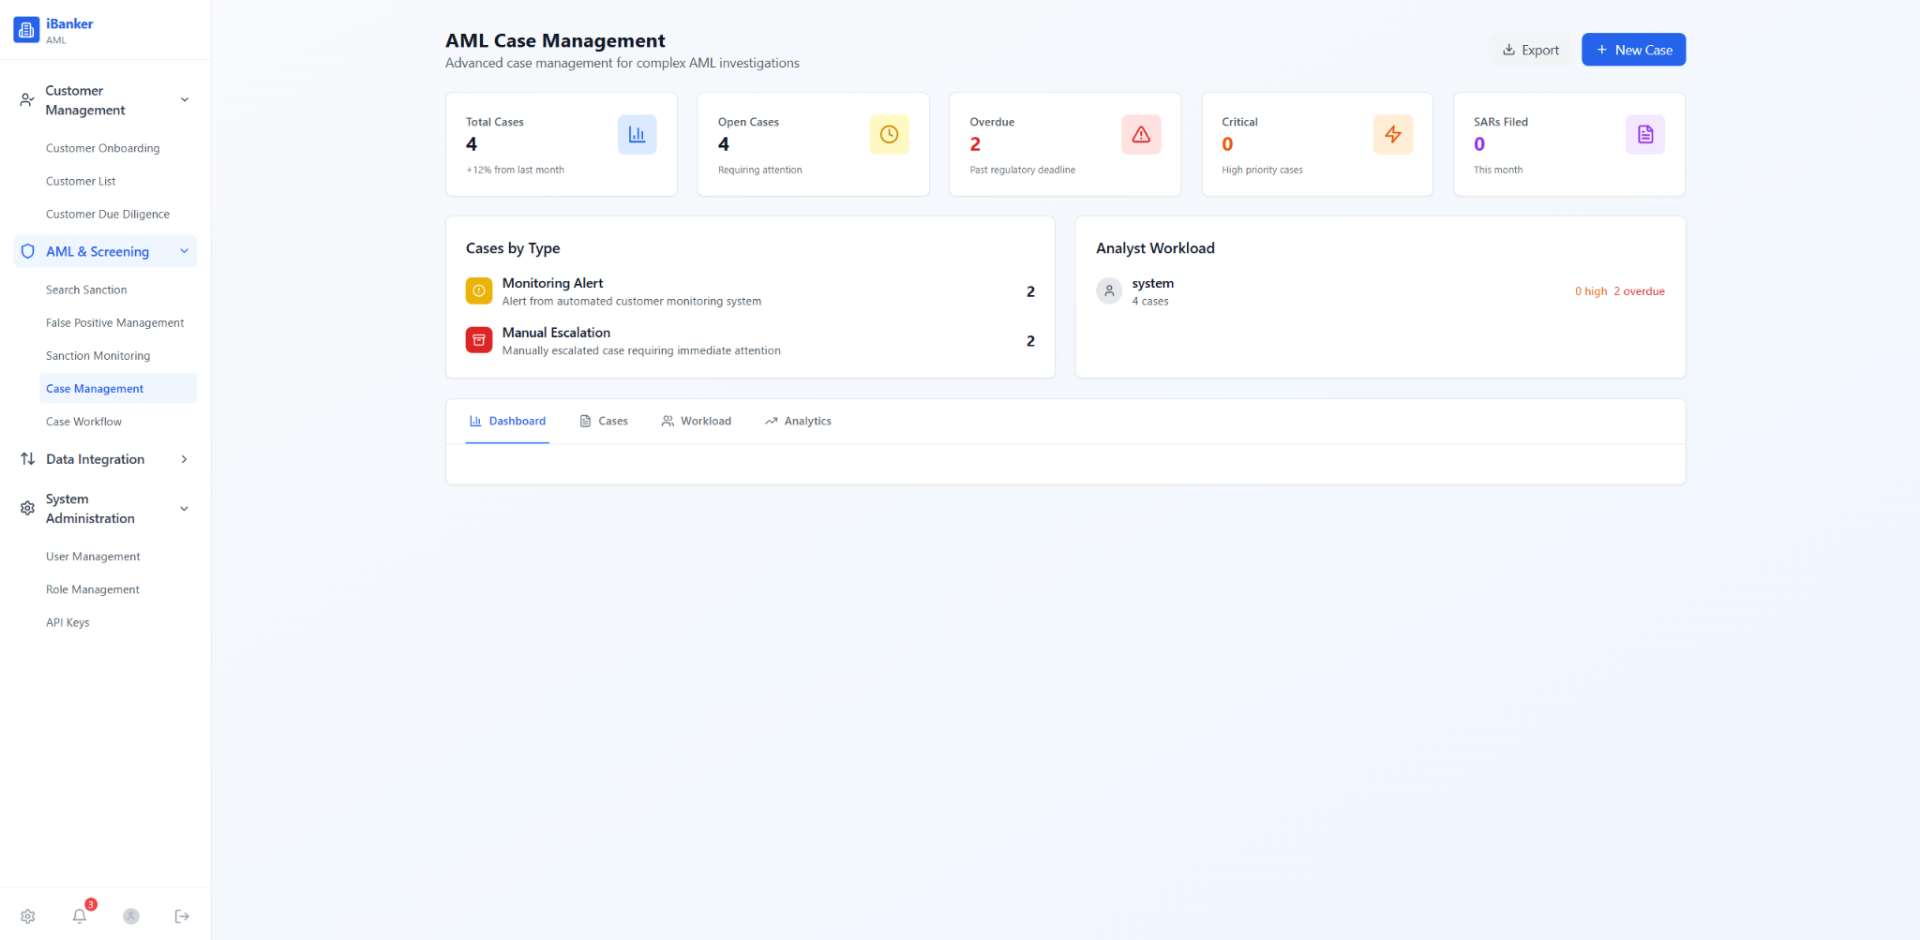Collapse the Customer Management section
The width and height of the screenshot is (1920, 940).
(184, 100)
